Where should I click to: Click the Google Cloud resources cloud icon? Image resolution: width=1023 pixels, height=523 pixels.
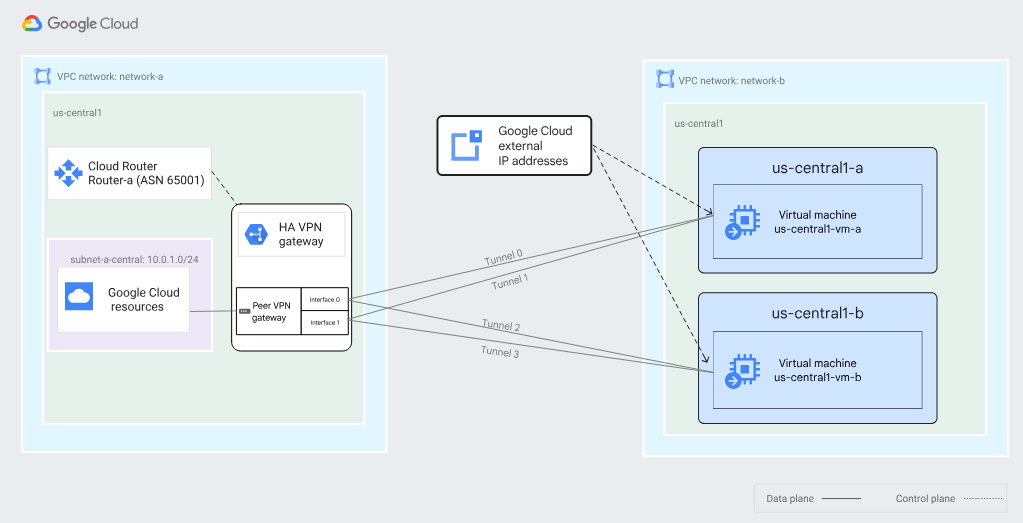[x=79, y=296]
